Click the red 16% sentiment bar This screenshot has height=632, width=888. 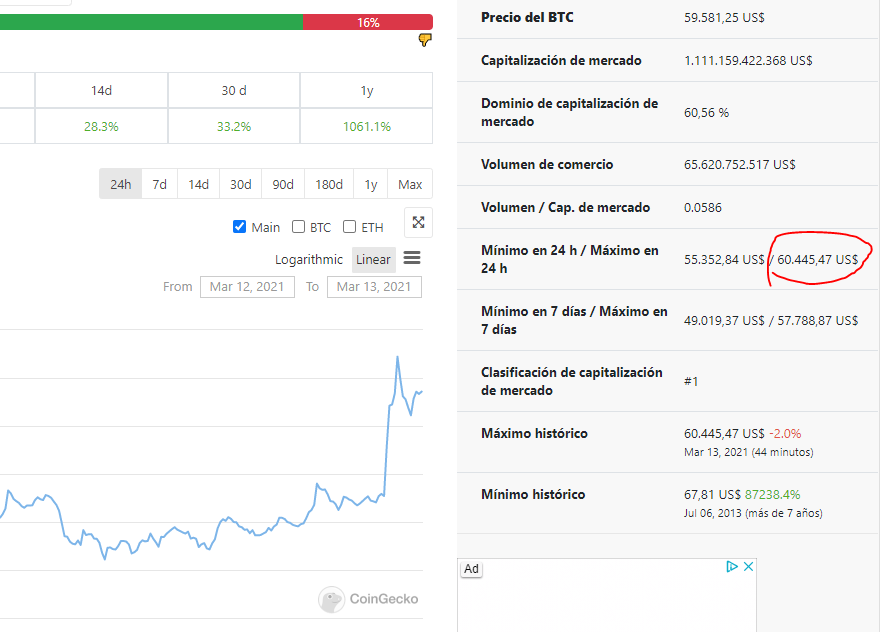click(367, 22)
